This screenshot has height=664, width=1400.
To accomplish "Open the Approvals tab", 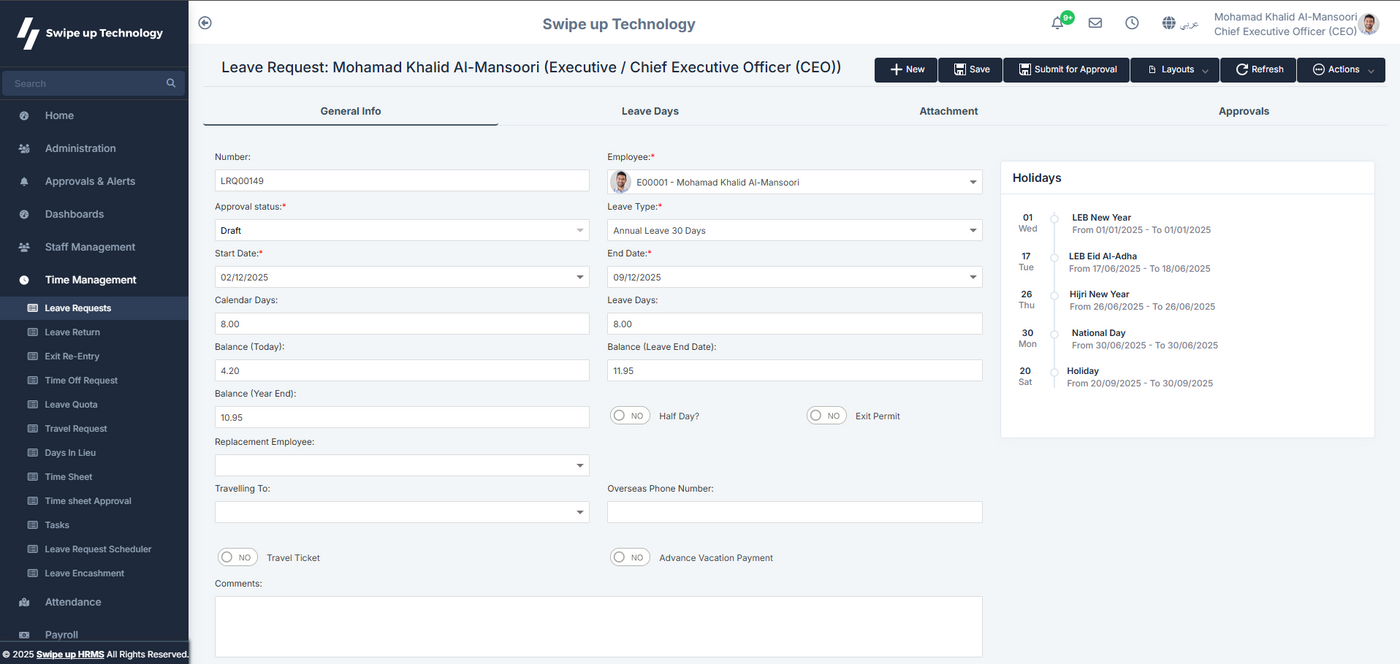I will click(x=1243, y=111).
